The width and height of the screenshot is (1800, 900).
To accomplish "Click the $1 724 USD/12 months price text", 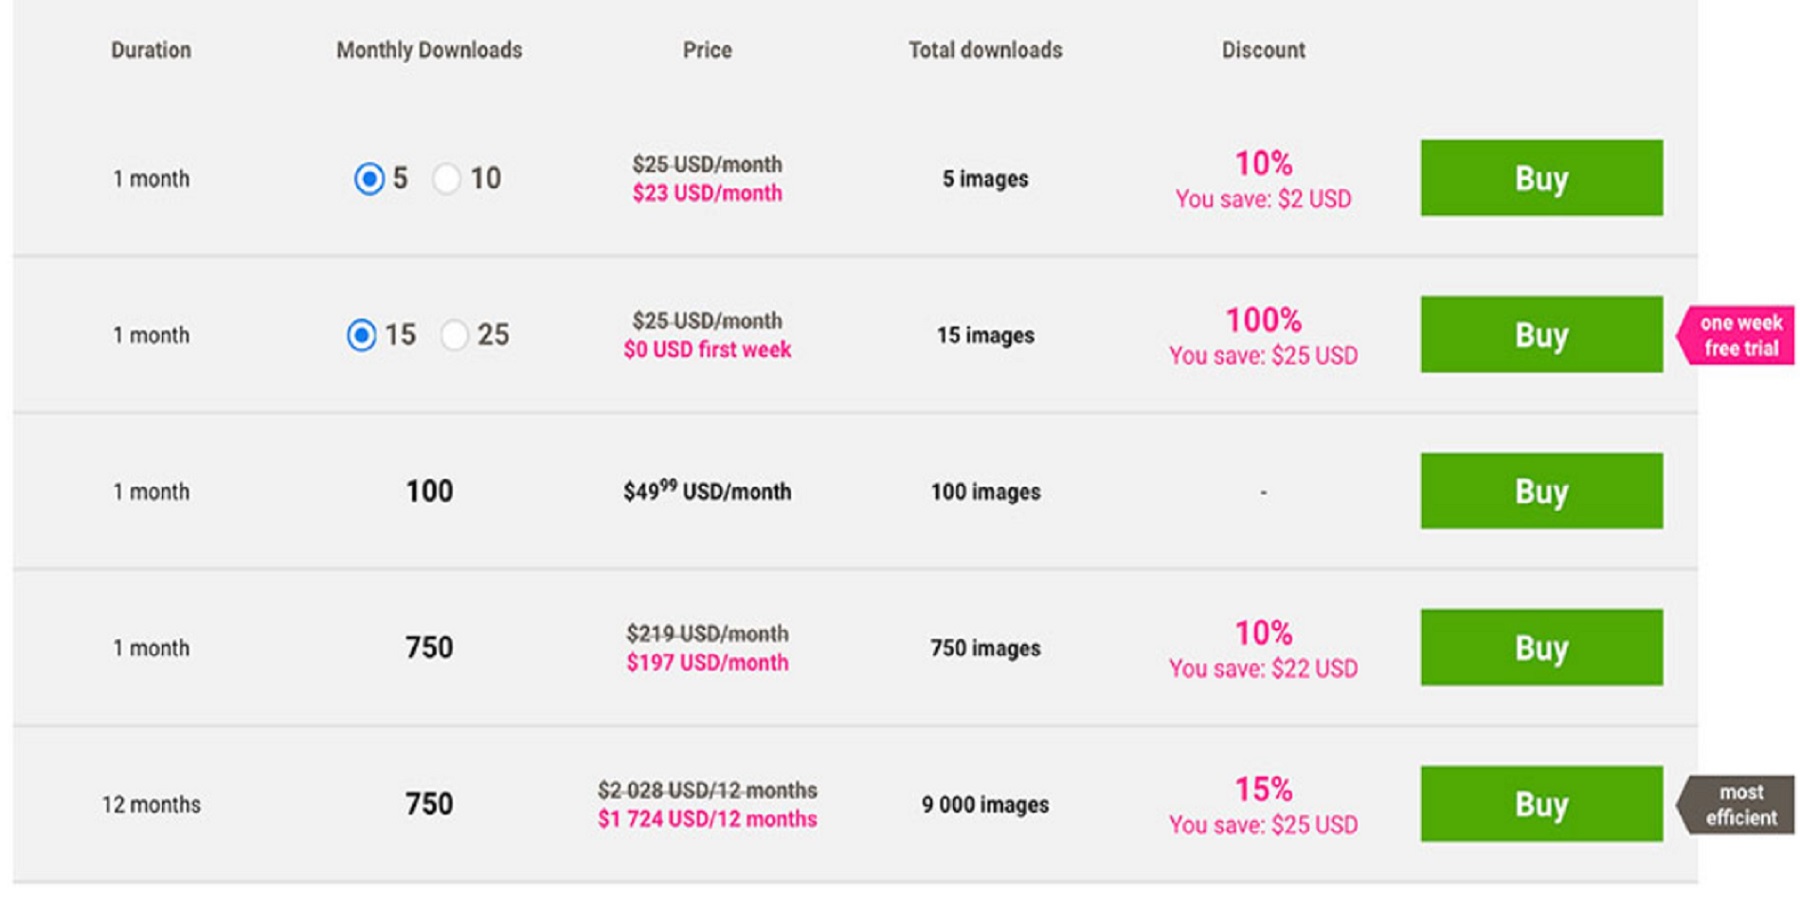I will click(707, 819).
